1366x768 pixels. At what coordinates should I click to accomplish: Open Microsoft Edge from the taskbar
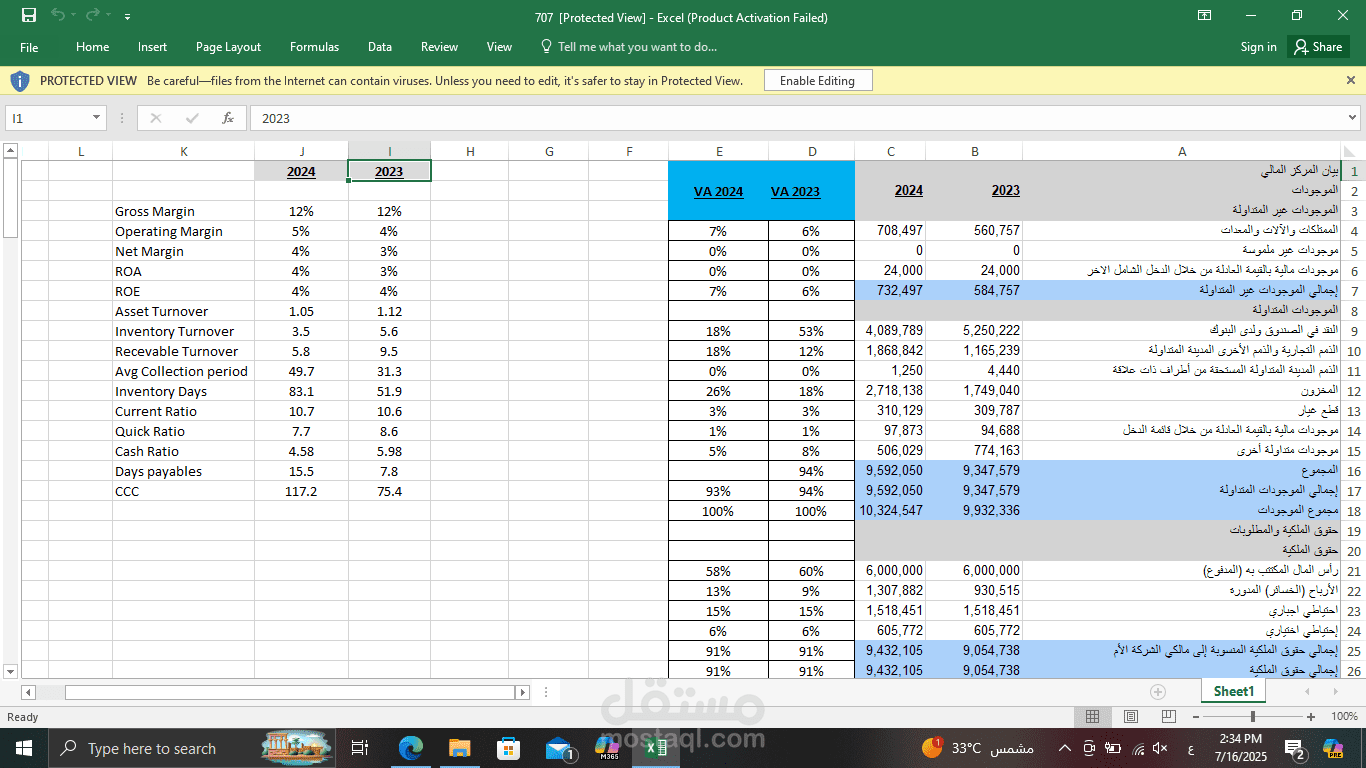410,748
